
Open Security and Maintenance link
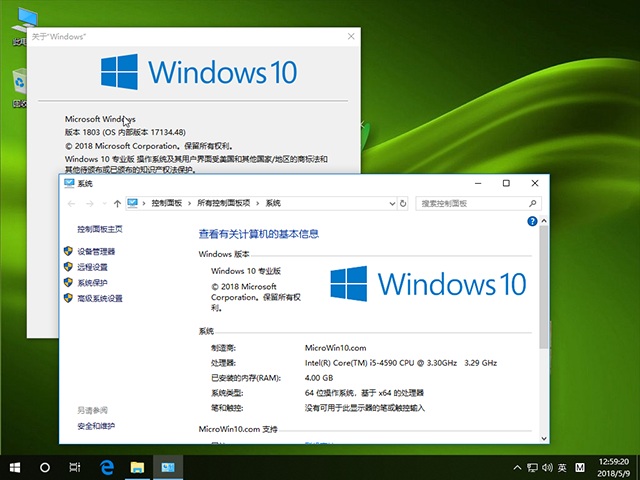pos(96,426)
